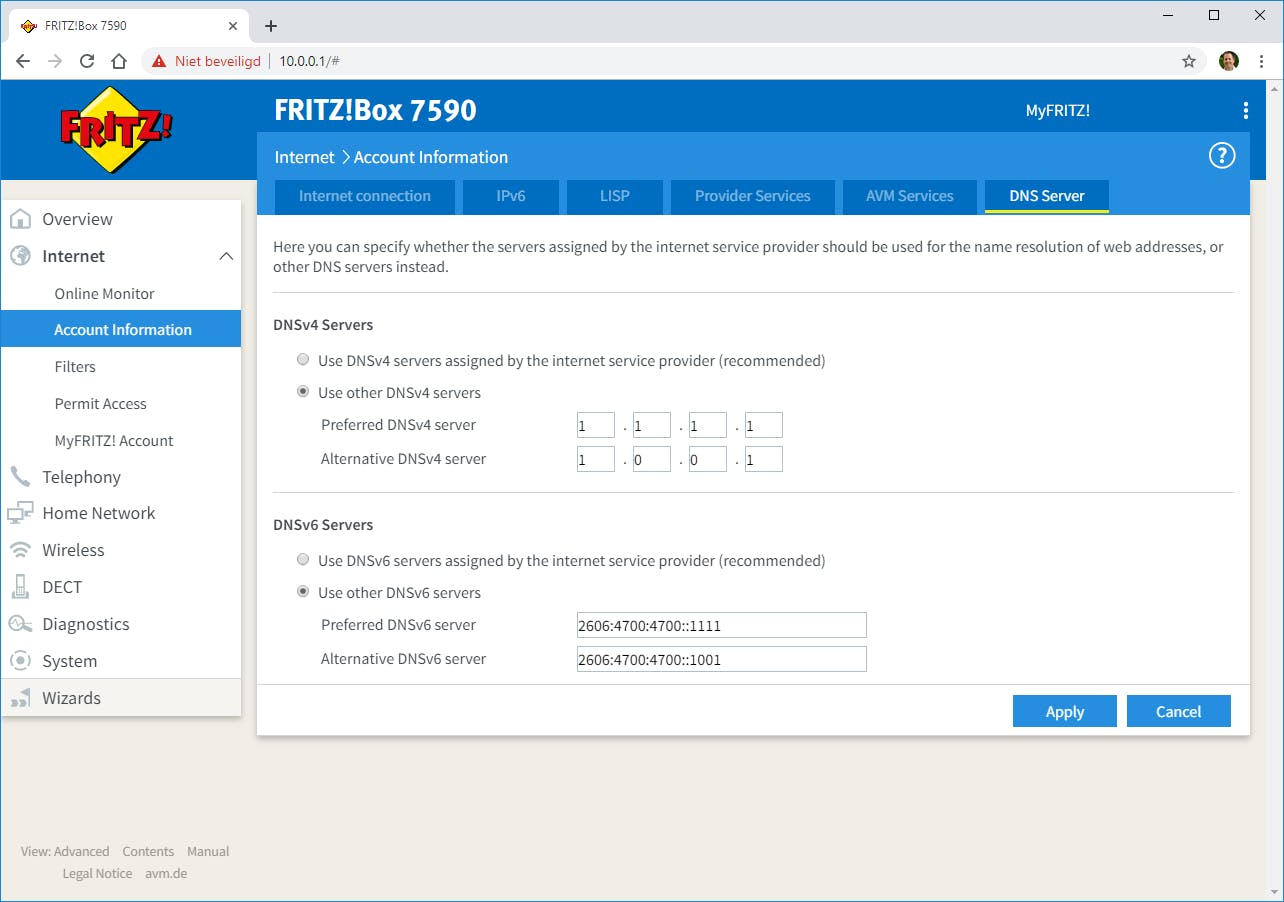Open the Provider Services tab

point(752,196)
